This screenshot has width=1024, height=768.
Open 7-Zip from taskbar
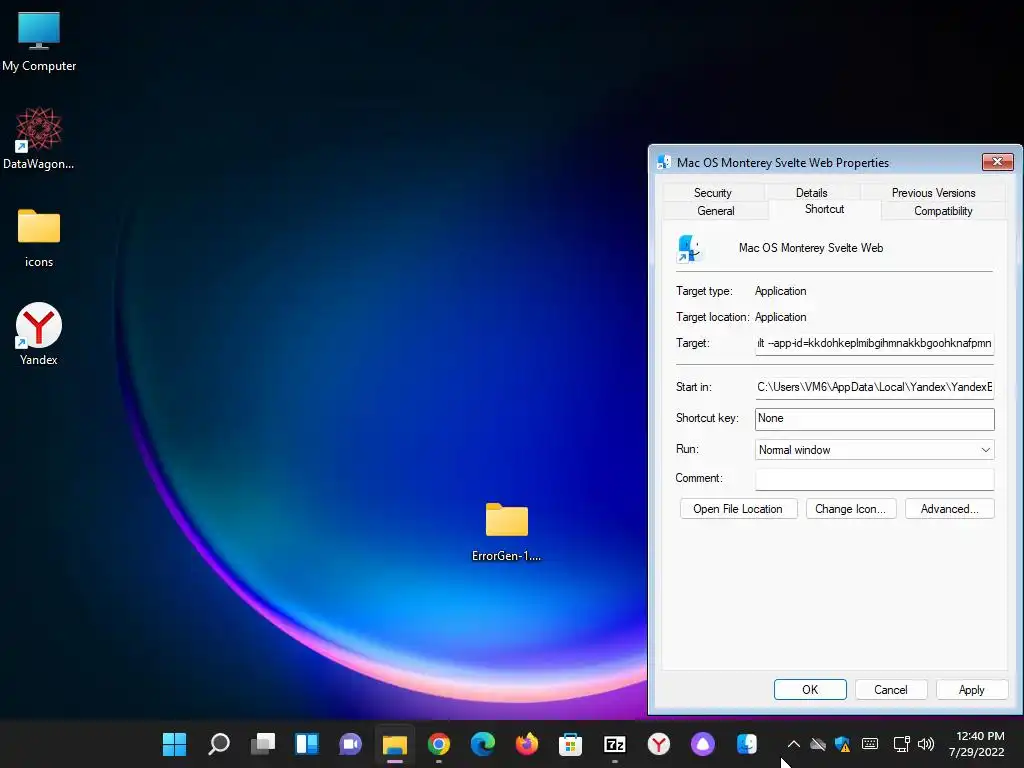point(615,744)
